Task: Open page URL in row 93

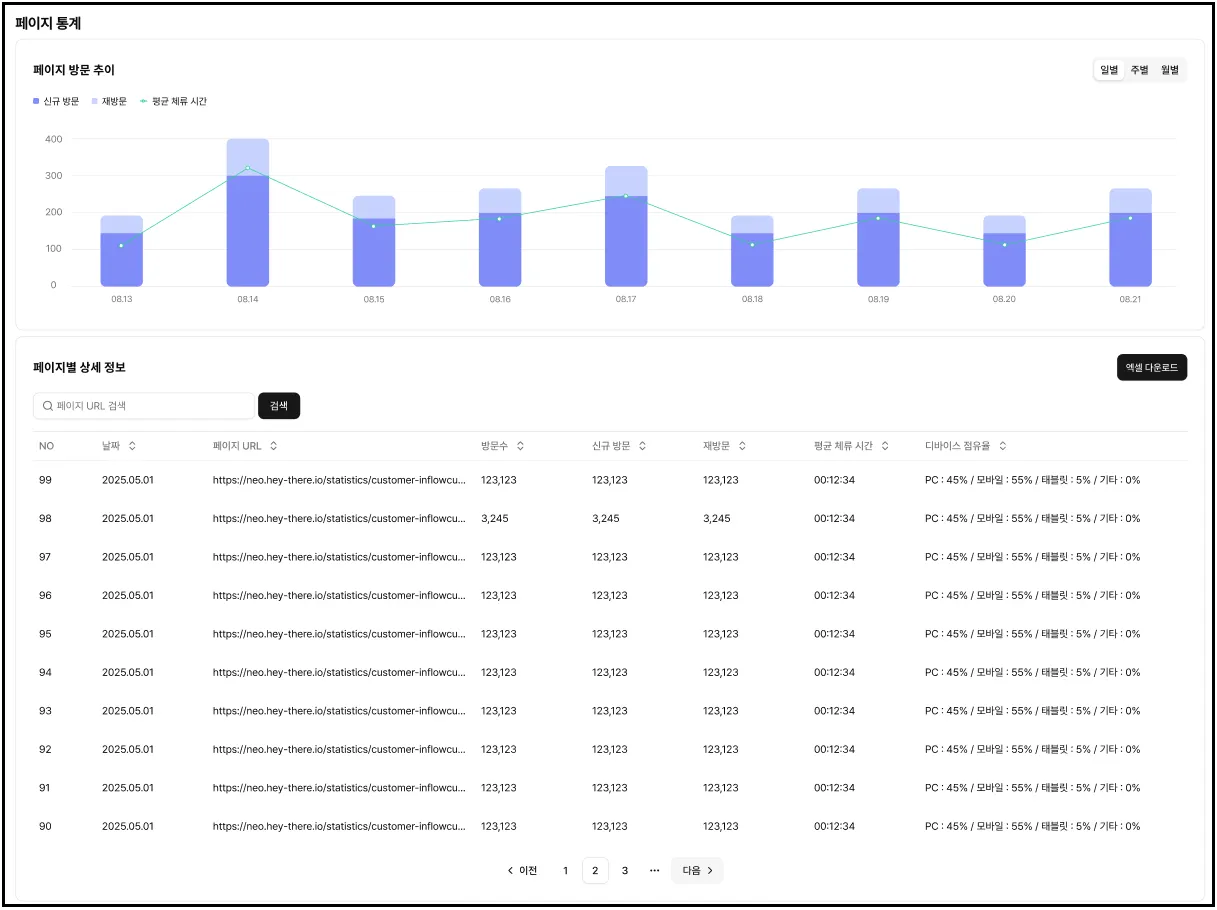Action: 339,711
